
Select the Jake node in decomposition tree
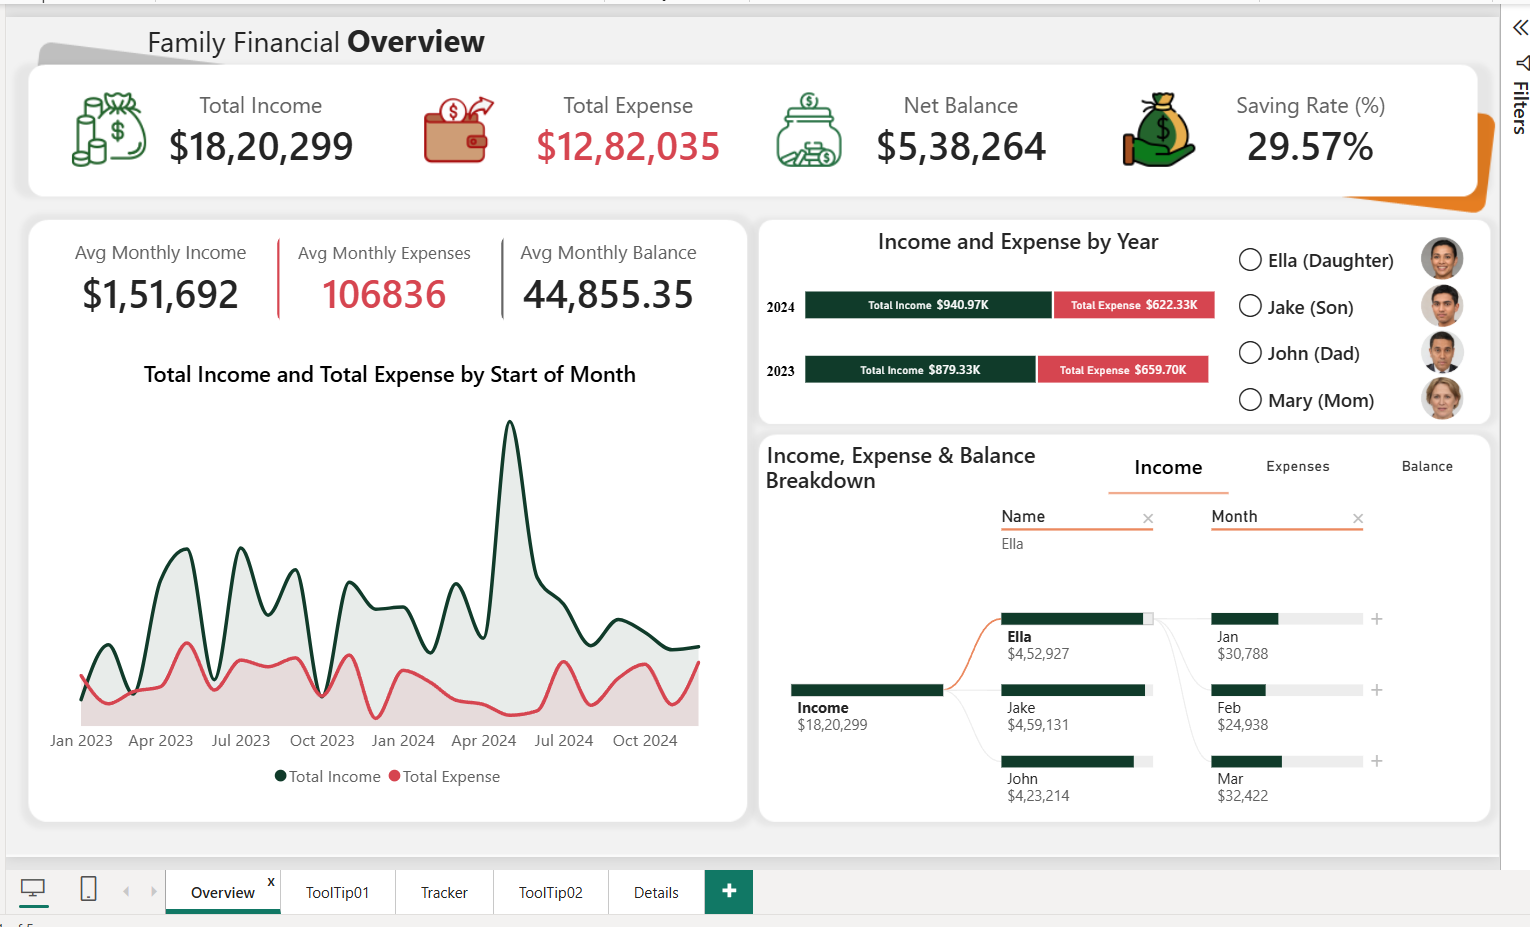tap(1077, 690)
